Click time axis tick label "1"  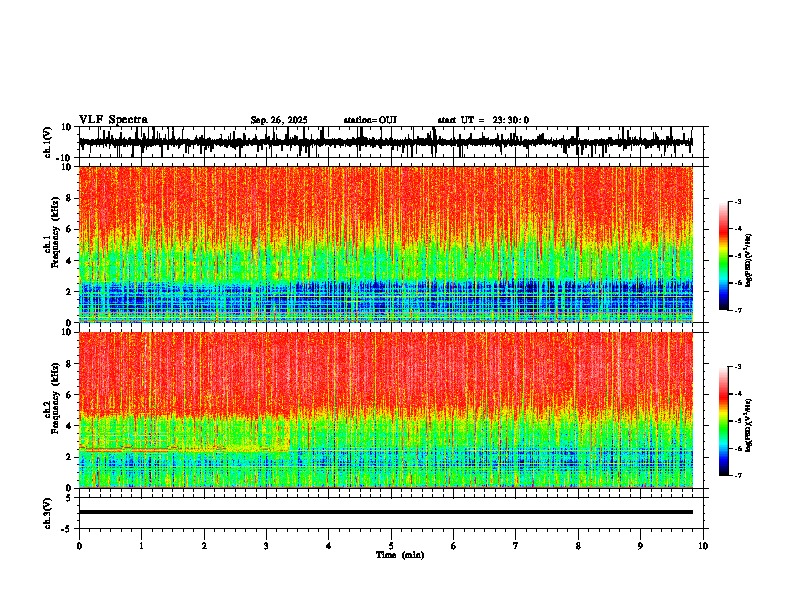(141, 546)
